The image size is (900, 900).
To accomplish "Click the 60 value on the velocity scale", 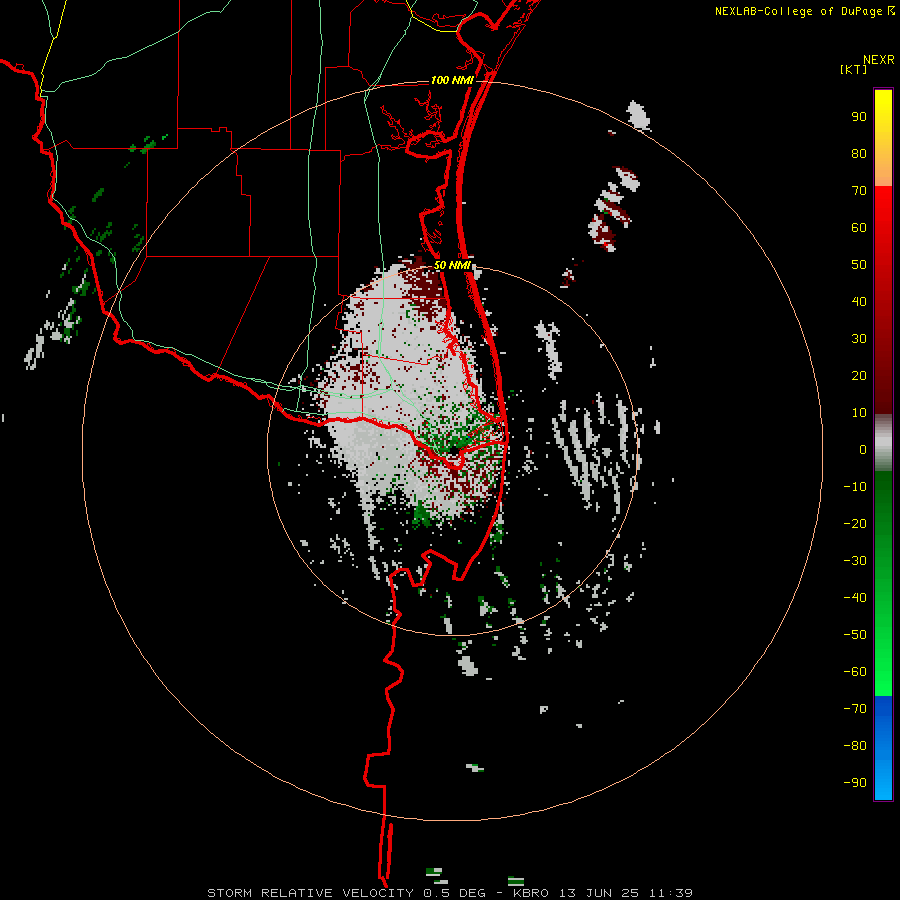I will tap(859, 228).
